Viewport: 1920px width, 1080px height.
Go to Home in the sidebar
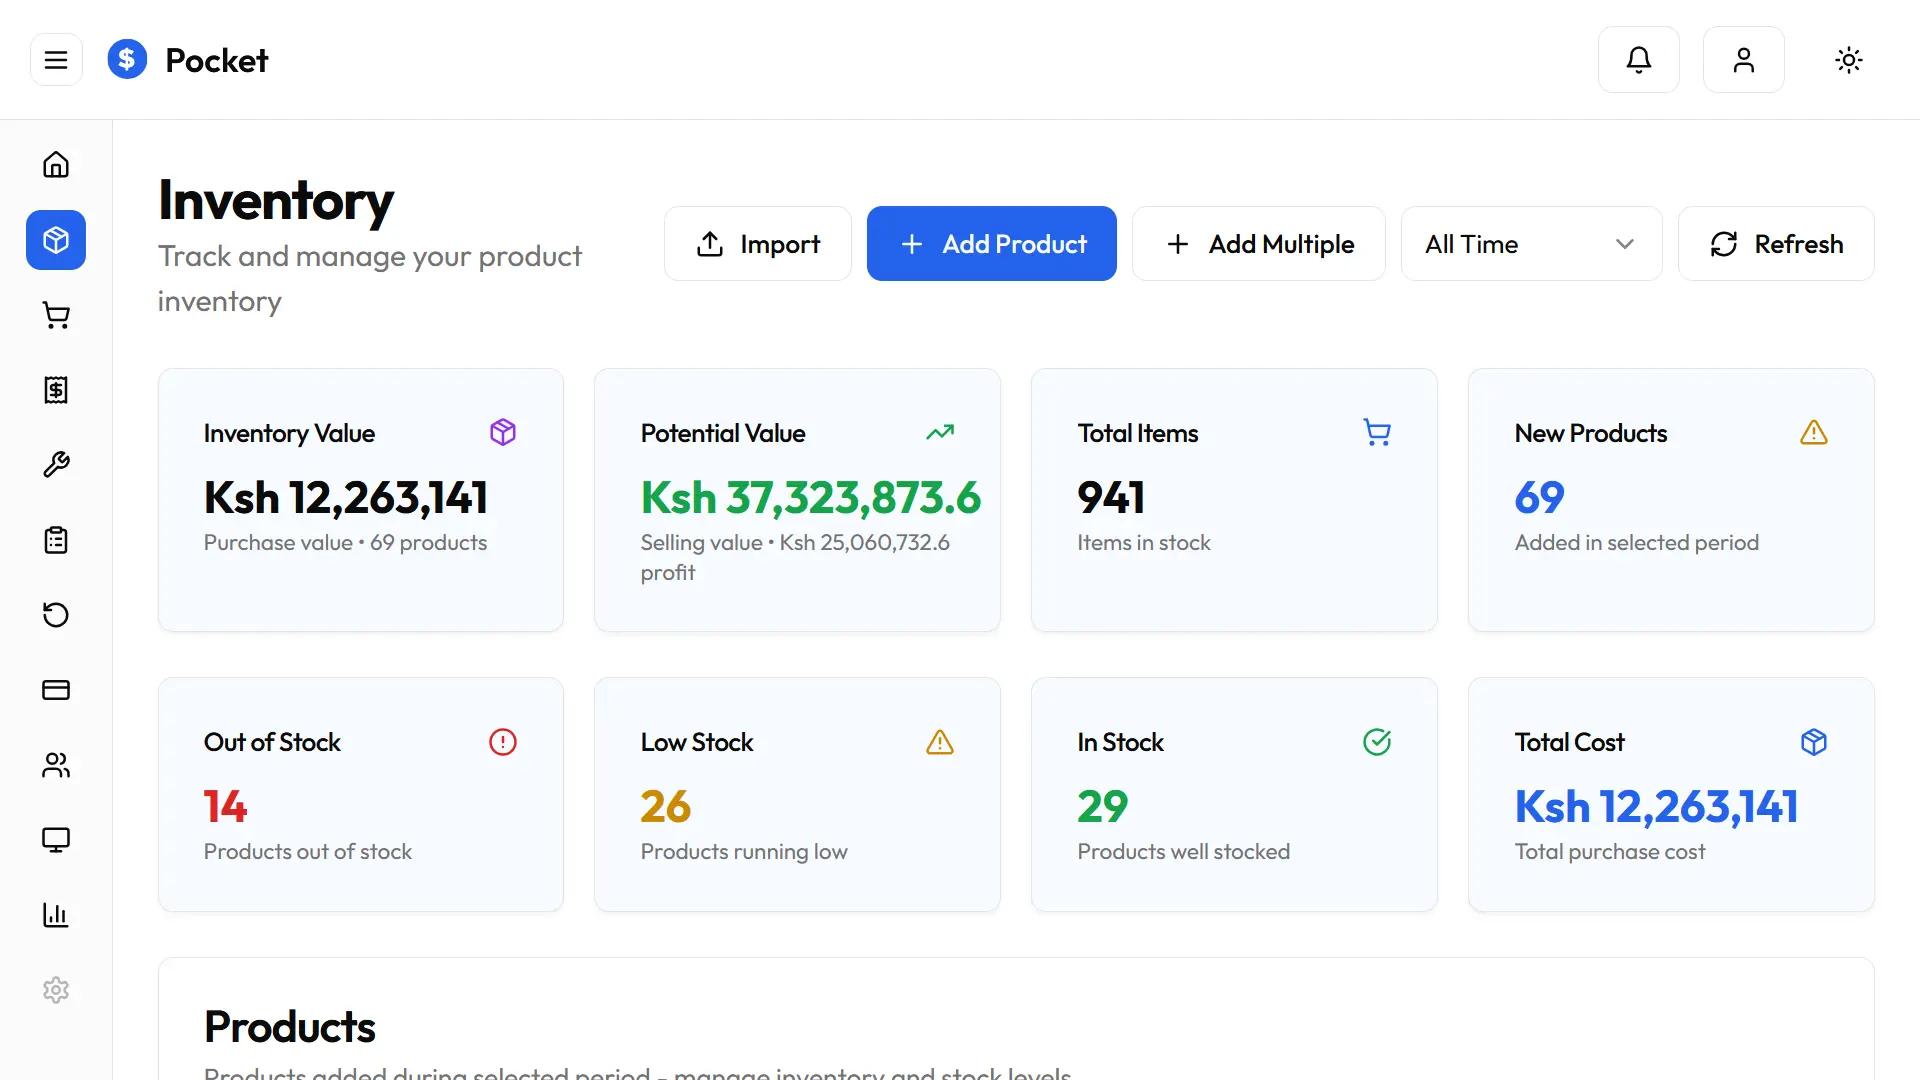(x=56, y=165)
